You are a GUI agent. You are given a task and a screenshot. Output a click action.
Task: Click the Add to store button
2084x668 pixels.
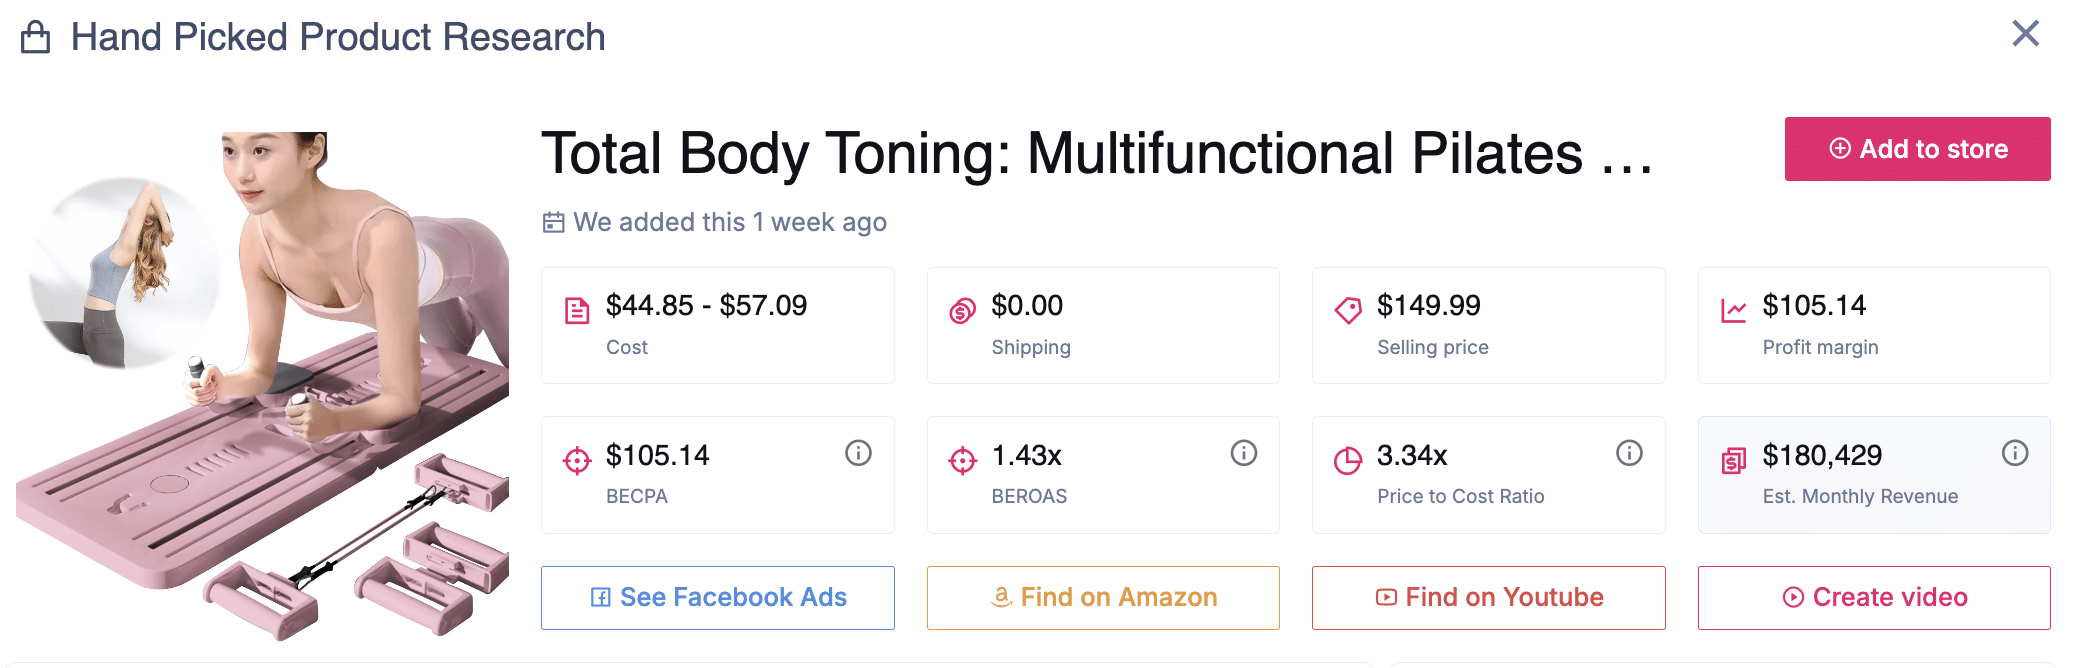[1917, 149]
